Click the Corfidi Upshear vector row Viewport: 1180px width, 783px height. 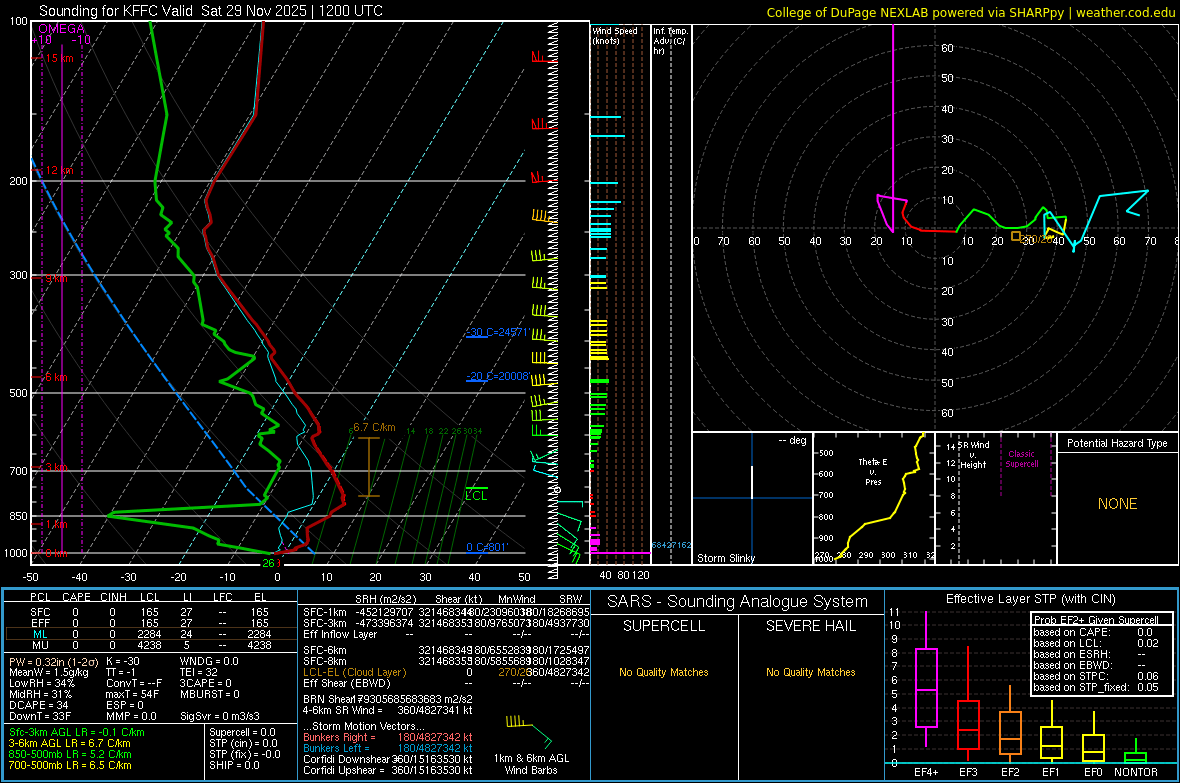point(388,770)
